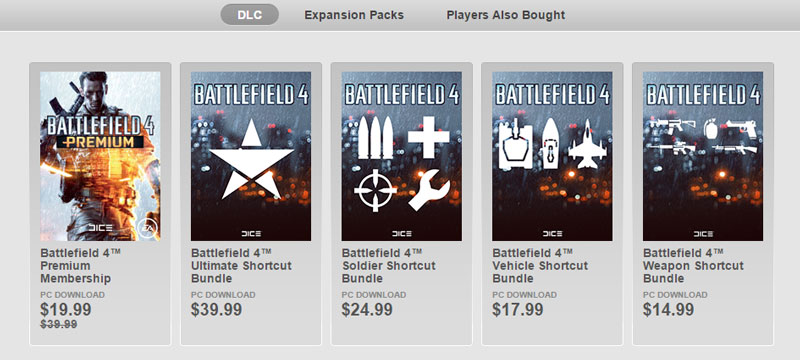Open the Battlefield 4 Premium cover image
Viewport: 800px width, 360px height.
pos(100,156)
